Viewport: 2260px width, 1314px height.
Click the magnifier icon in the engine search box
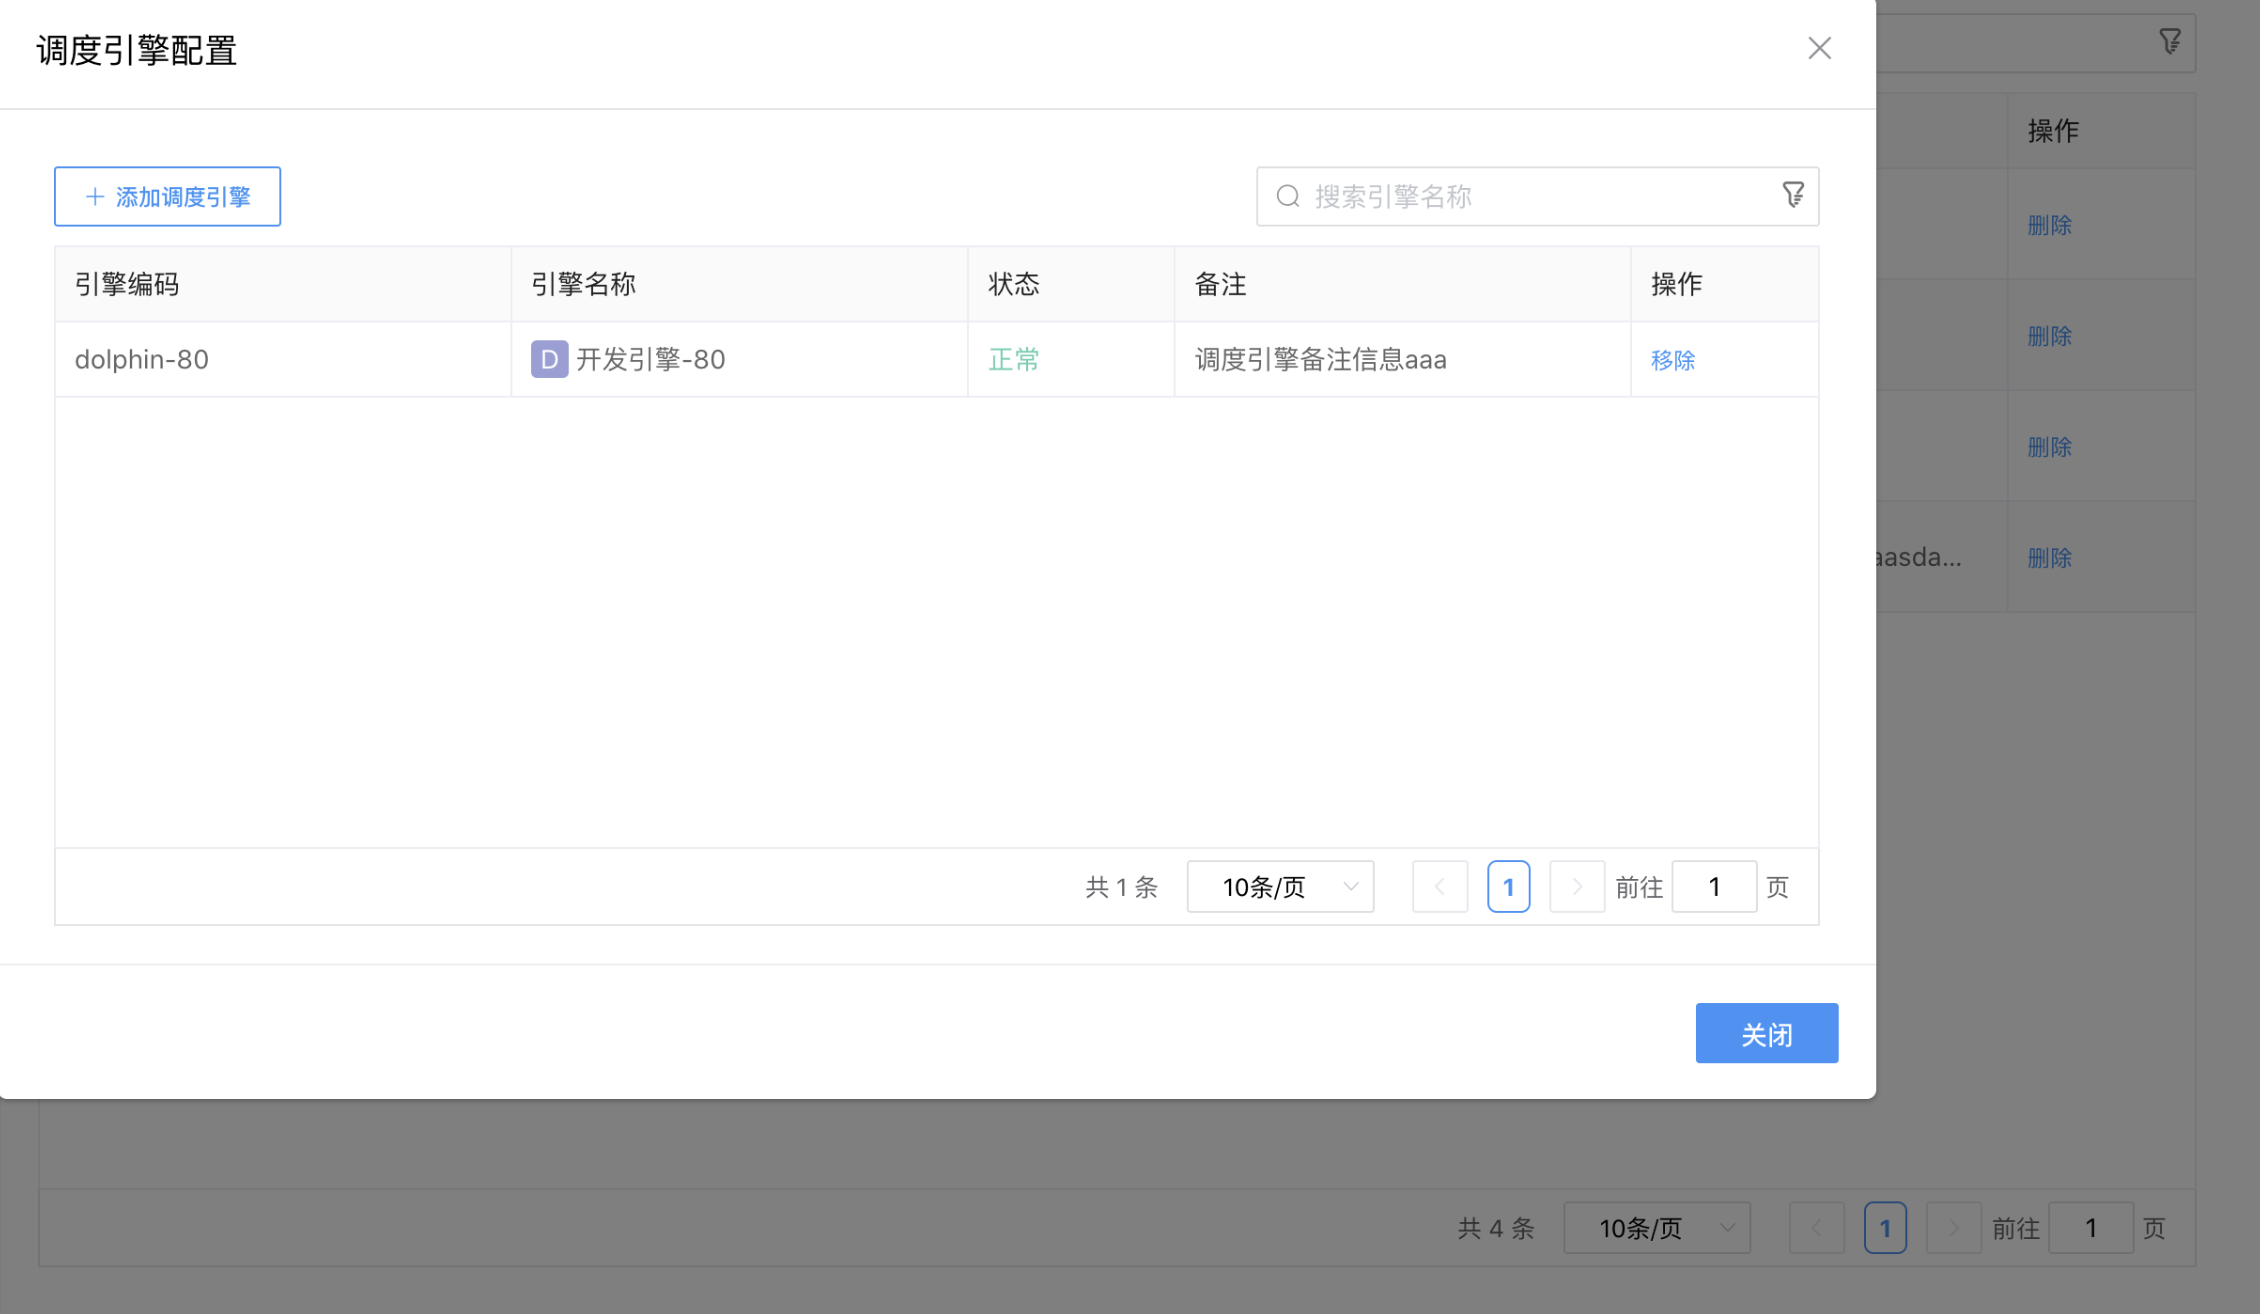click(1288, 196)
